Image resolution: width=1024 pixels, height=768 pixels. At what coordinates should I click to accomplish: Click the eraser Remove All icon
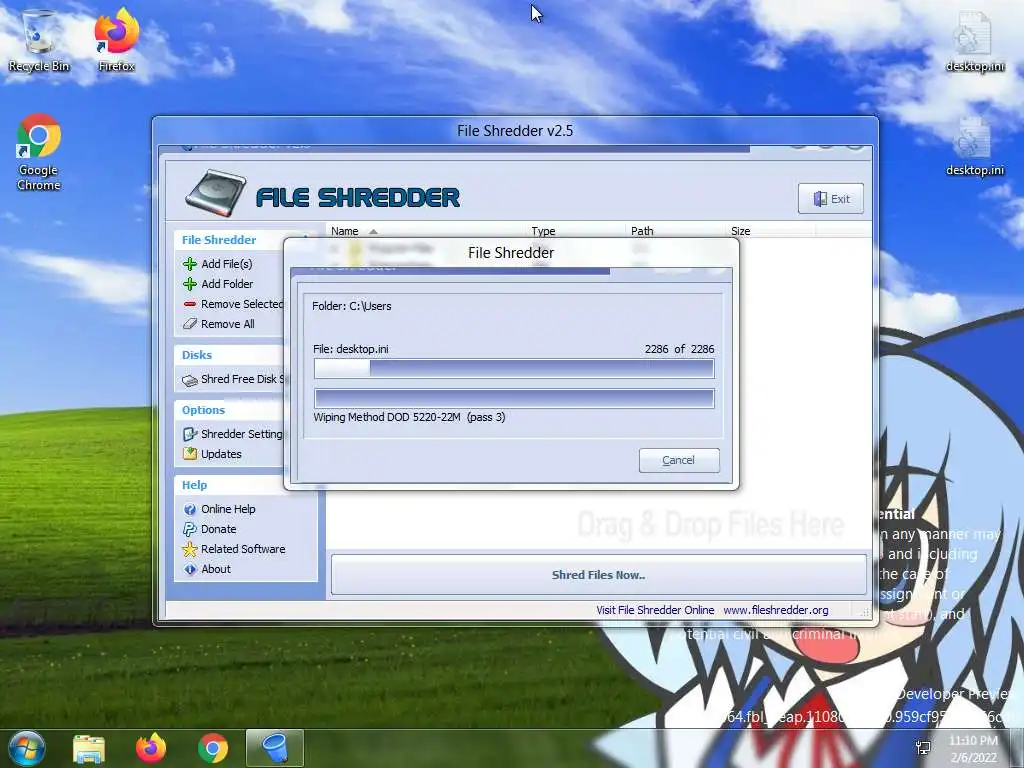coord(190,324)
